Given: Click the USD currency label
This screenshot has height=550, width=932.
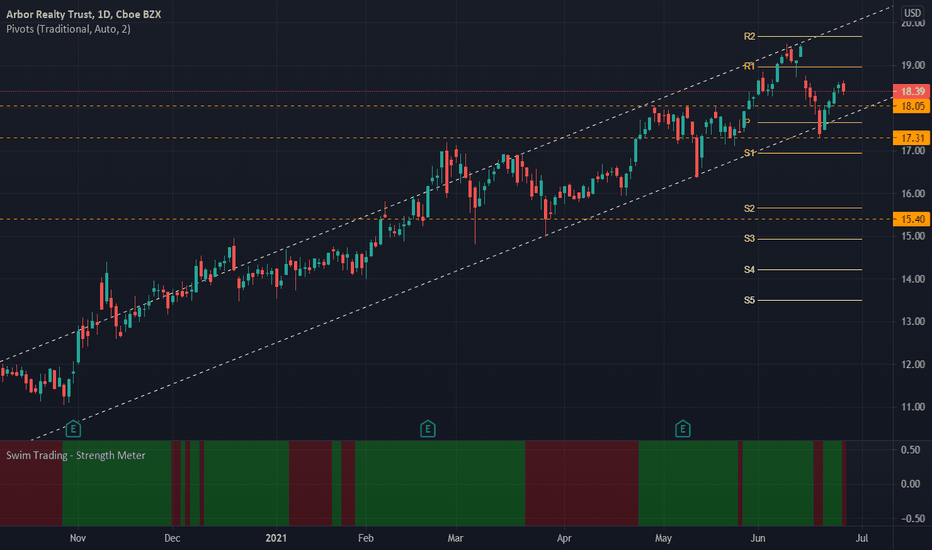Looking at the screenshot, I should point(912,13).
